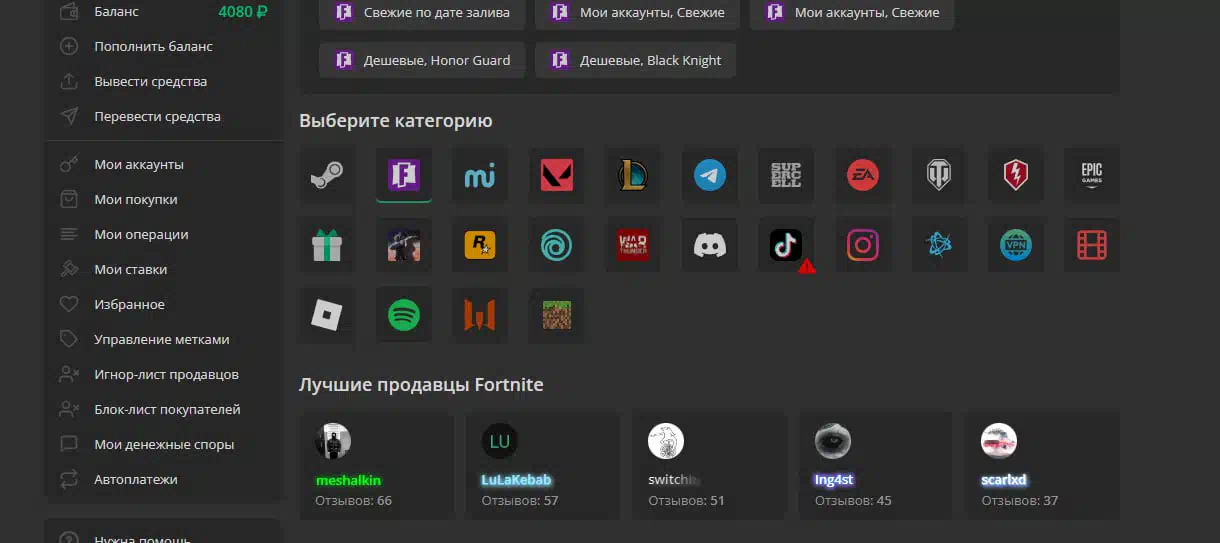Viewport: 1220px width, 543px height.
Task: Click the Отзывов: 45 text
Action: click(853, 500)
